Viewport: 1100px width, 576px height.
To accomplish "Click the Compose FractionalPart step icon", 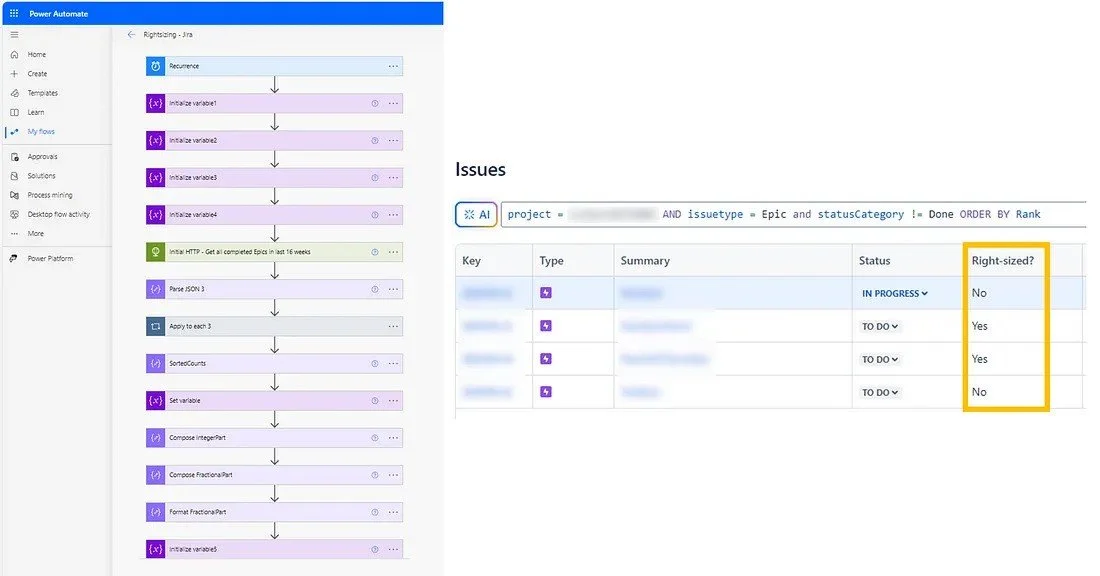I will [x=156, y=475].
